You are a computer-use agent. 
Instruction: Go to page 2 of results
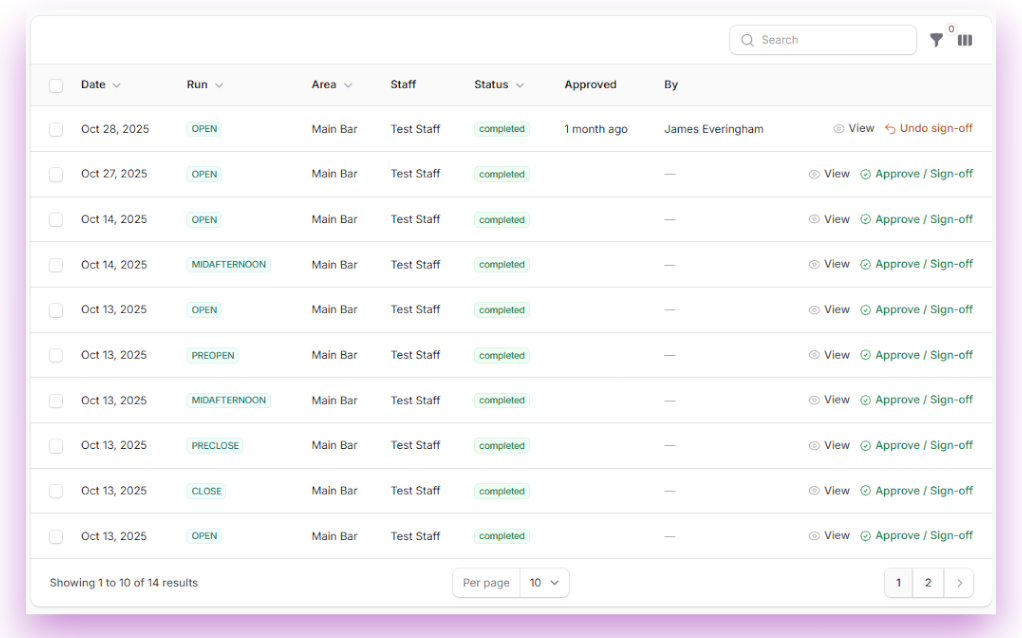click(928, 582)
